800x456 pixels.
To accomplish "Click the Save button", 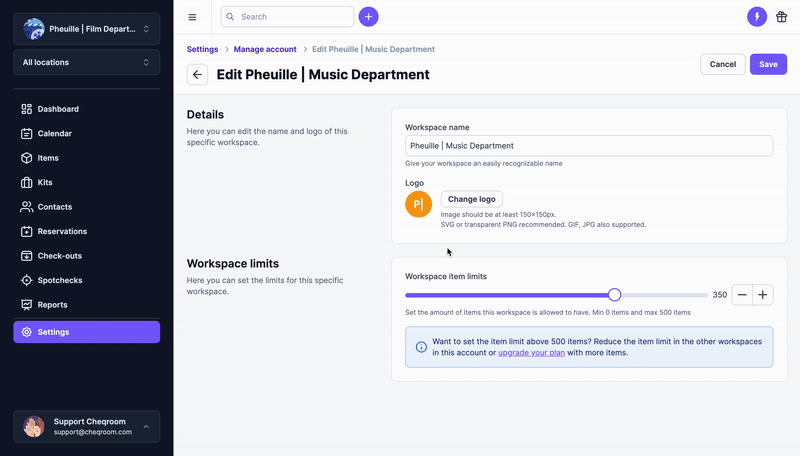I will click(768, 64).
